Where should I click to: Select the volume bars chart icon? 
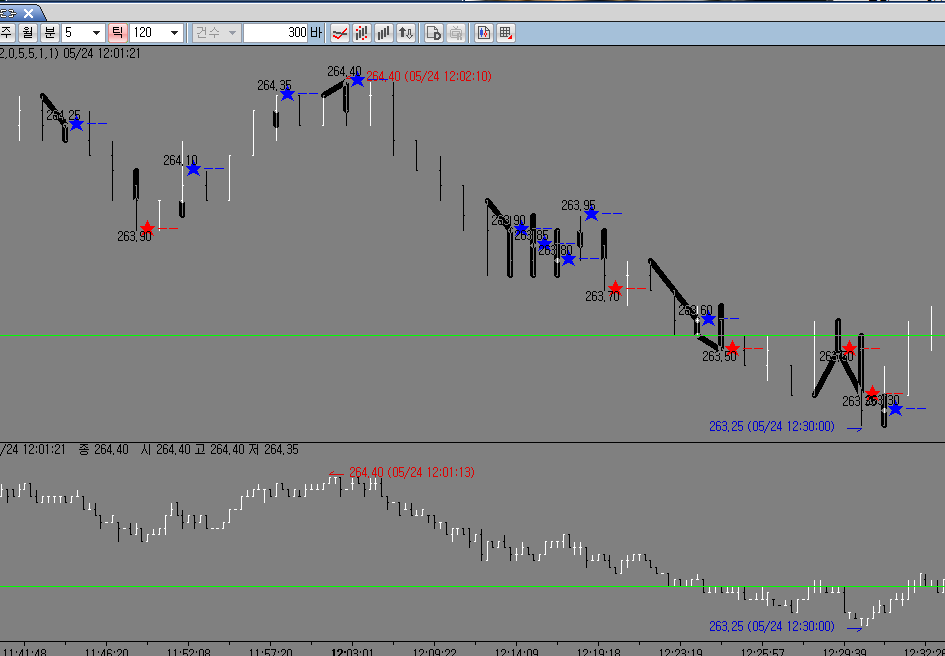click(x=384, y=33)
